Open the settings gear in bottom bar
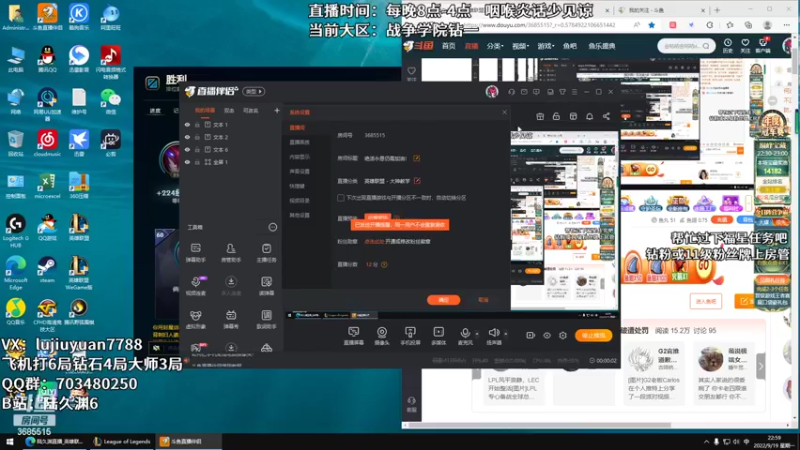Image resolution: width=800 pixels, height=450 pixels. pyautogui.click(x=563, y=335)
